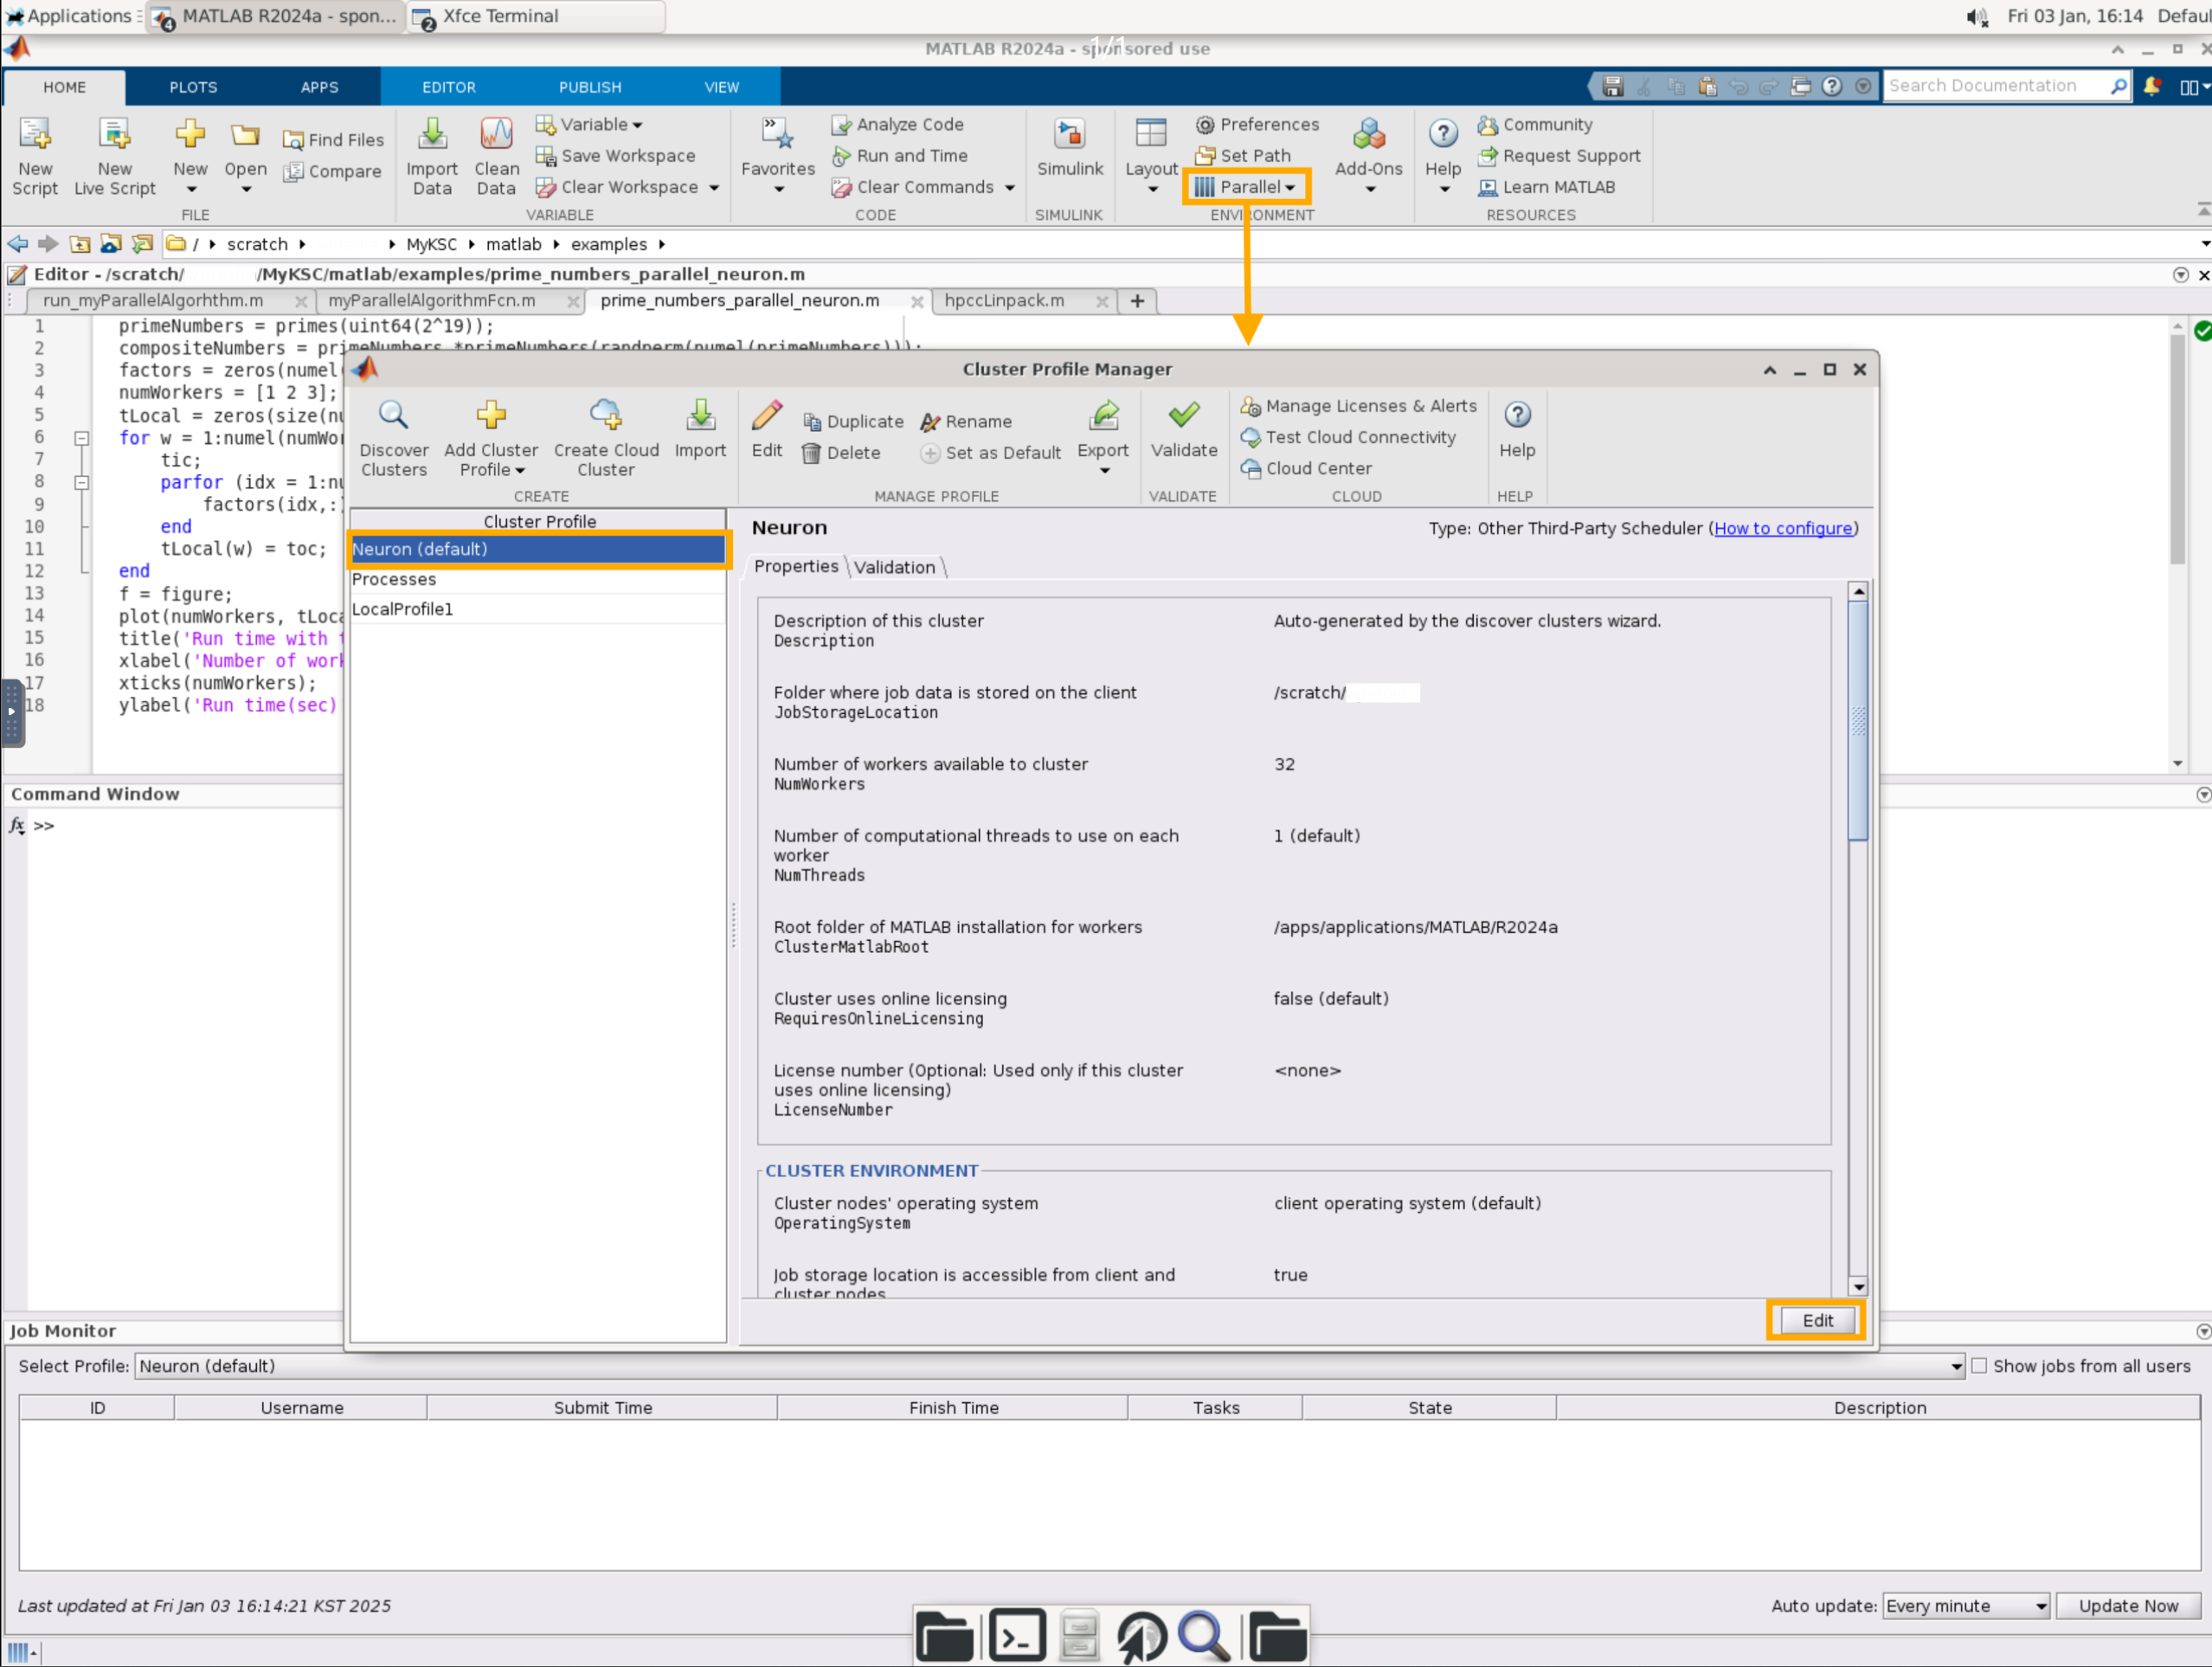Open the Parallel dropdown menu
2212x1667 pixels.
pyautogui.click(x=1245, y=187)
